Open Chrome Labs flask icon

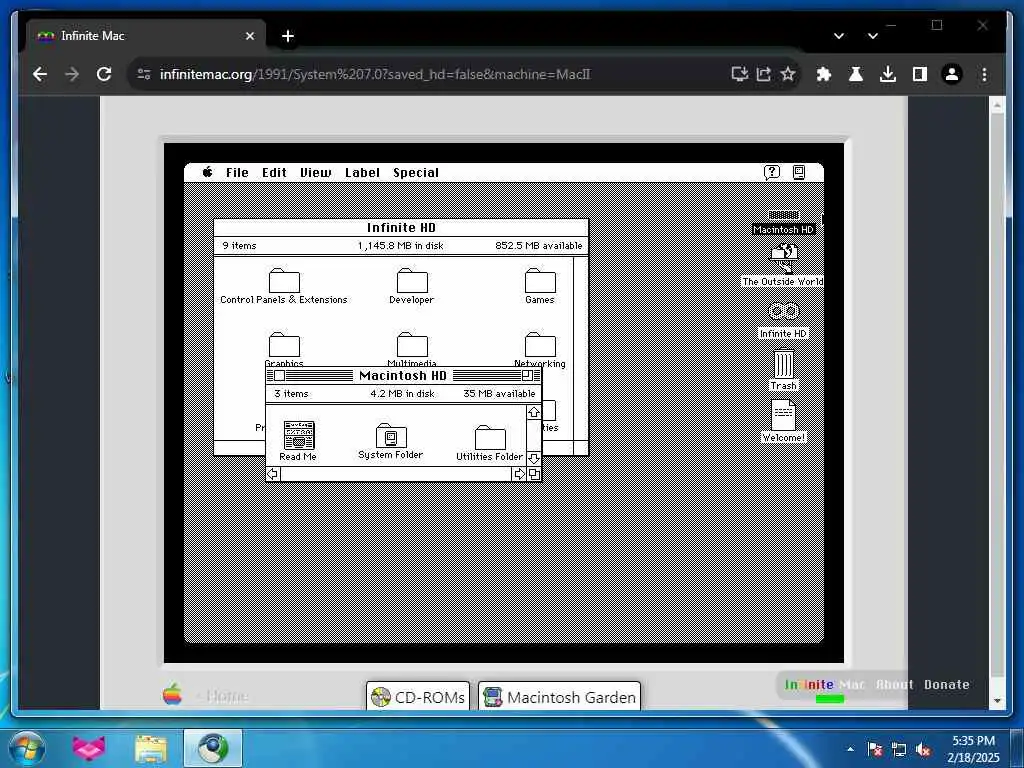[856, 74]
